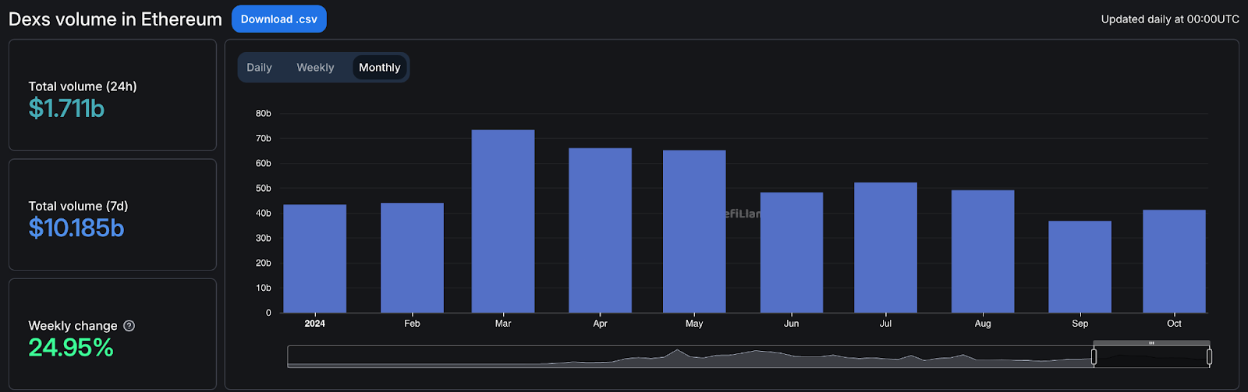
Task: Click the Total volume (24h) label
Action: pyautogui.click(x=83, y=86)
